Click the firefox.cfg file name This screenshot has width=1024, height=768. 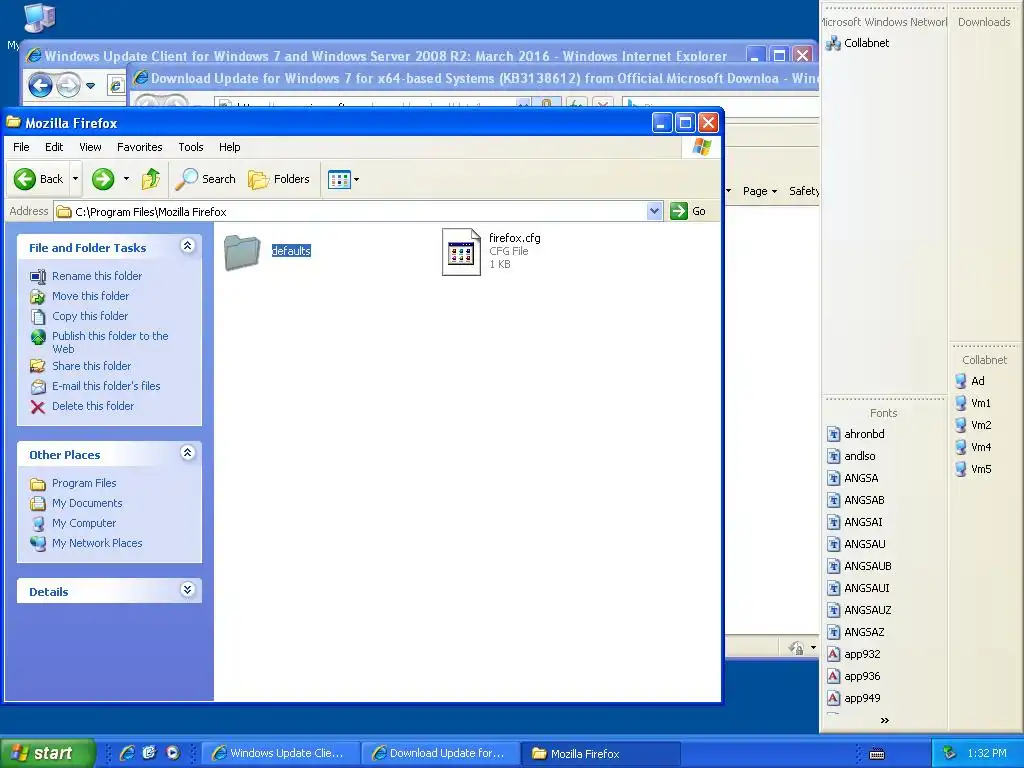pos(515,238)
